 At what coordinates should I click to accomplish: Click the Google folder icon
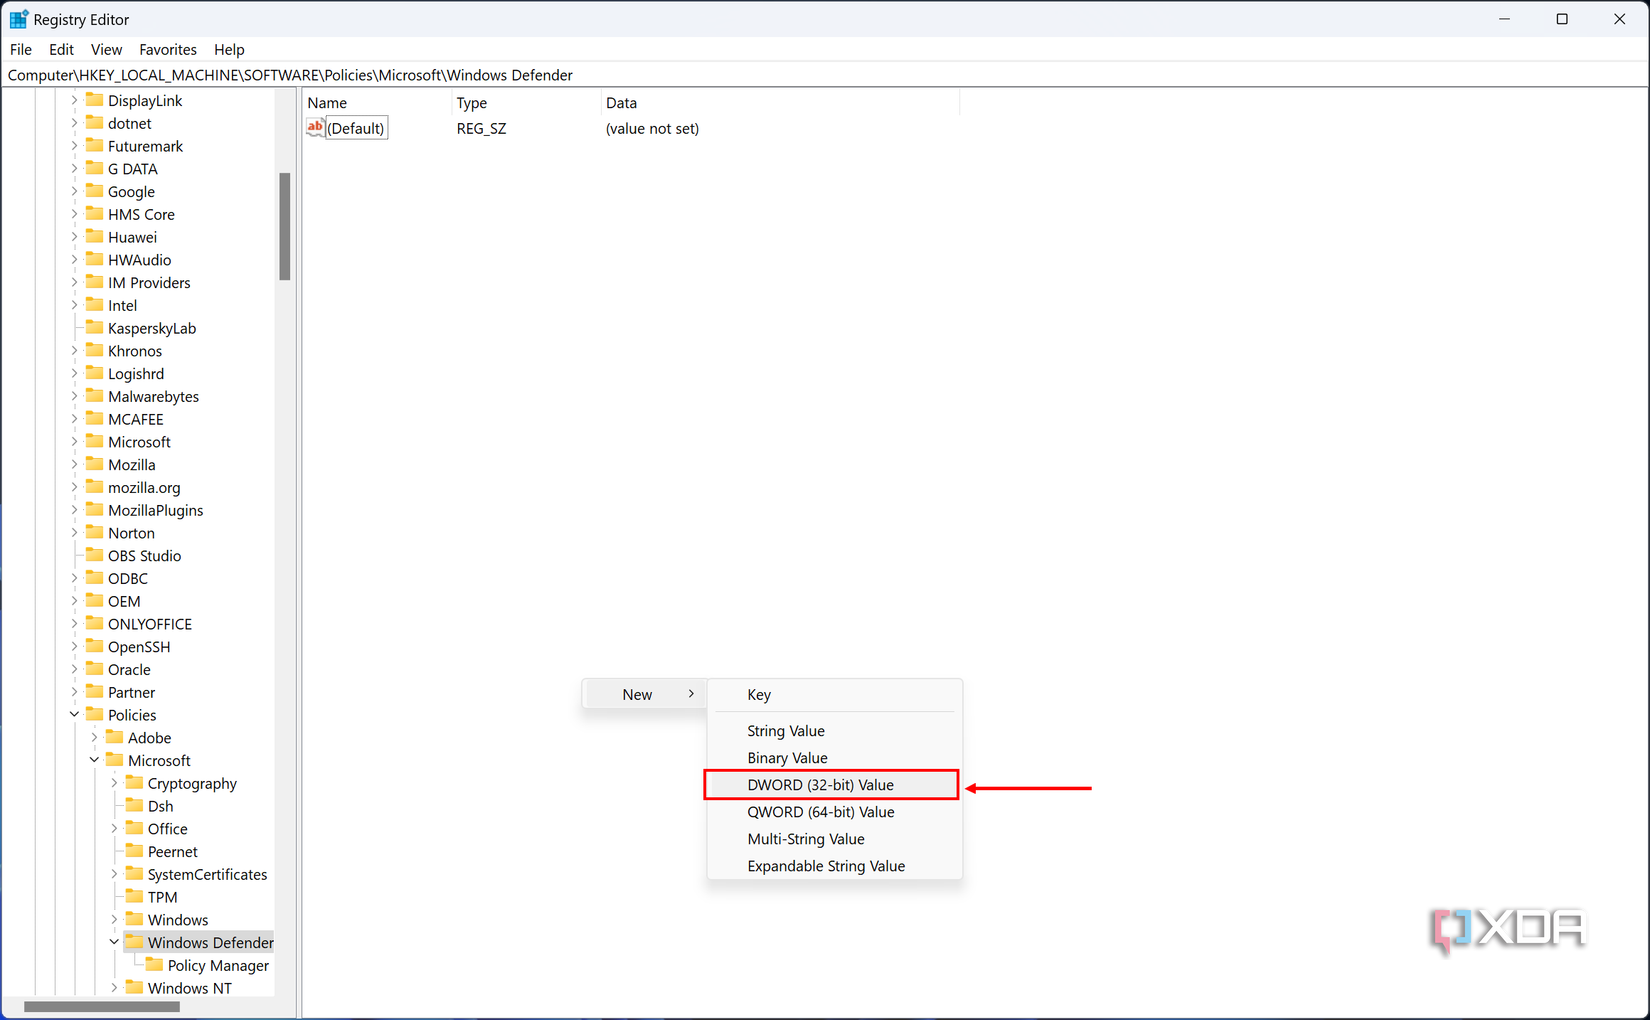point(95,191)
